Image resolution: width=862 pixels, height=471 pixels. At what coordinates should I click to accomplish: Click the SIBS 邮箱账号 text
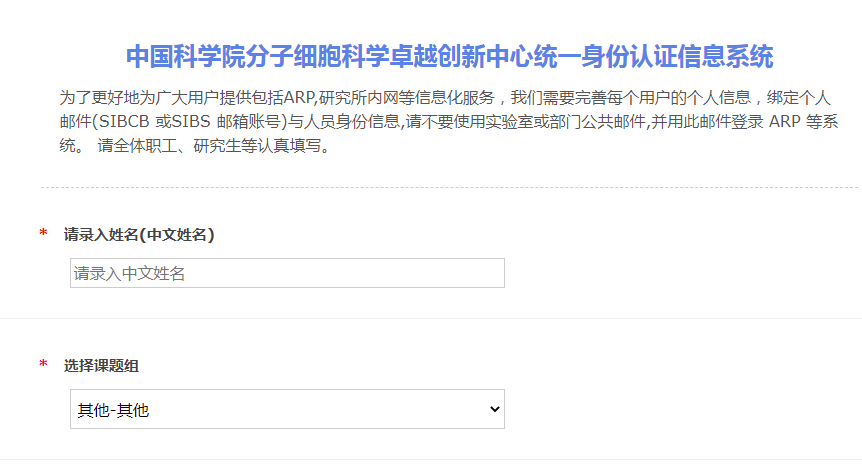[227, 123]
